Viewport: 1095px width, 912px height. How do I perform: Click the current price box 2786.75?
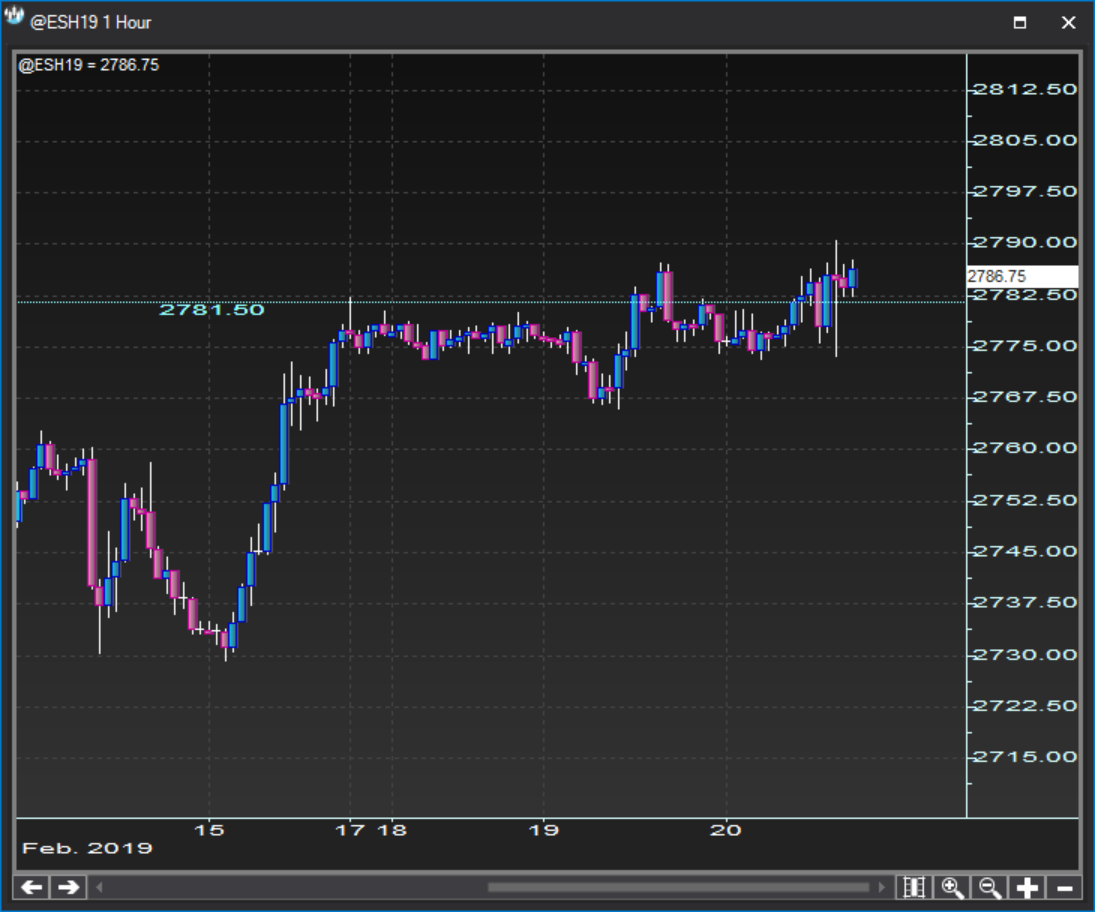pos(1022,277)
